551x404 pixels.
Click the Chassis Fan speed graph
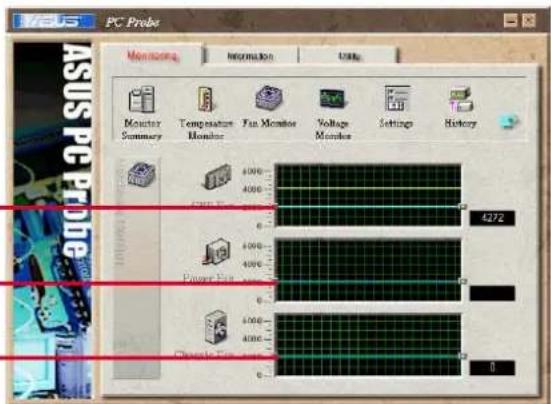point(368,345)
